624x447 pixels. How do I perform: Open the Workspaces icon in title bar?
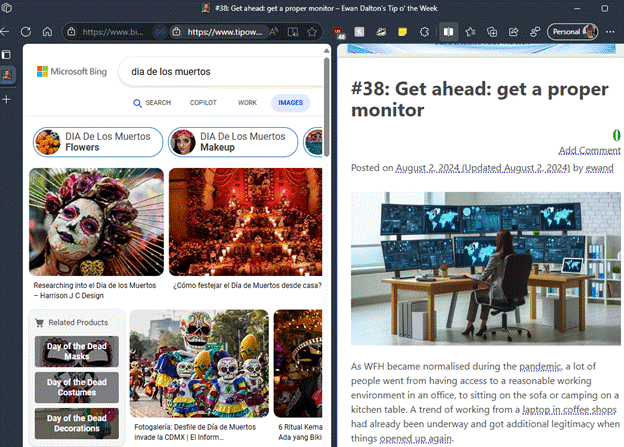(x=6, y=8)
